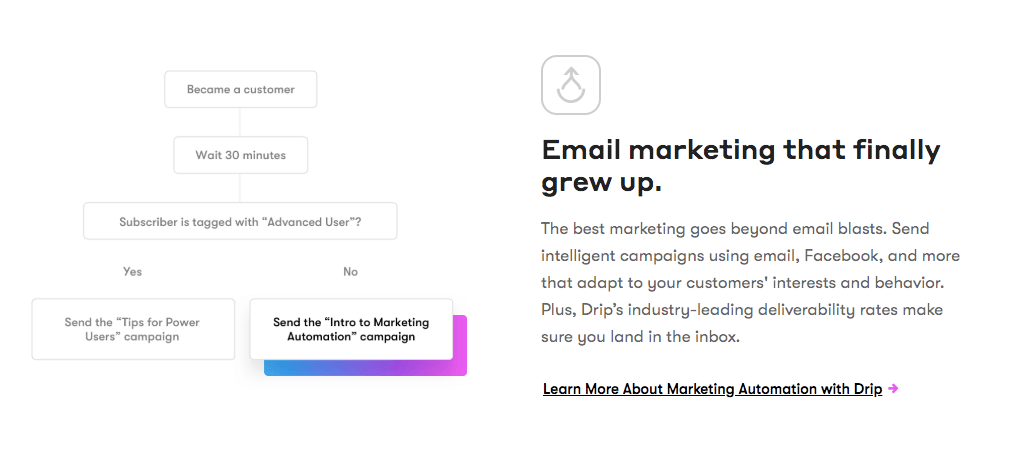Choose the Yes branch label
This screenshot has height=457, width=1020.
point(132,271)
